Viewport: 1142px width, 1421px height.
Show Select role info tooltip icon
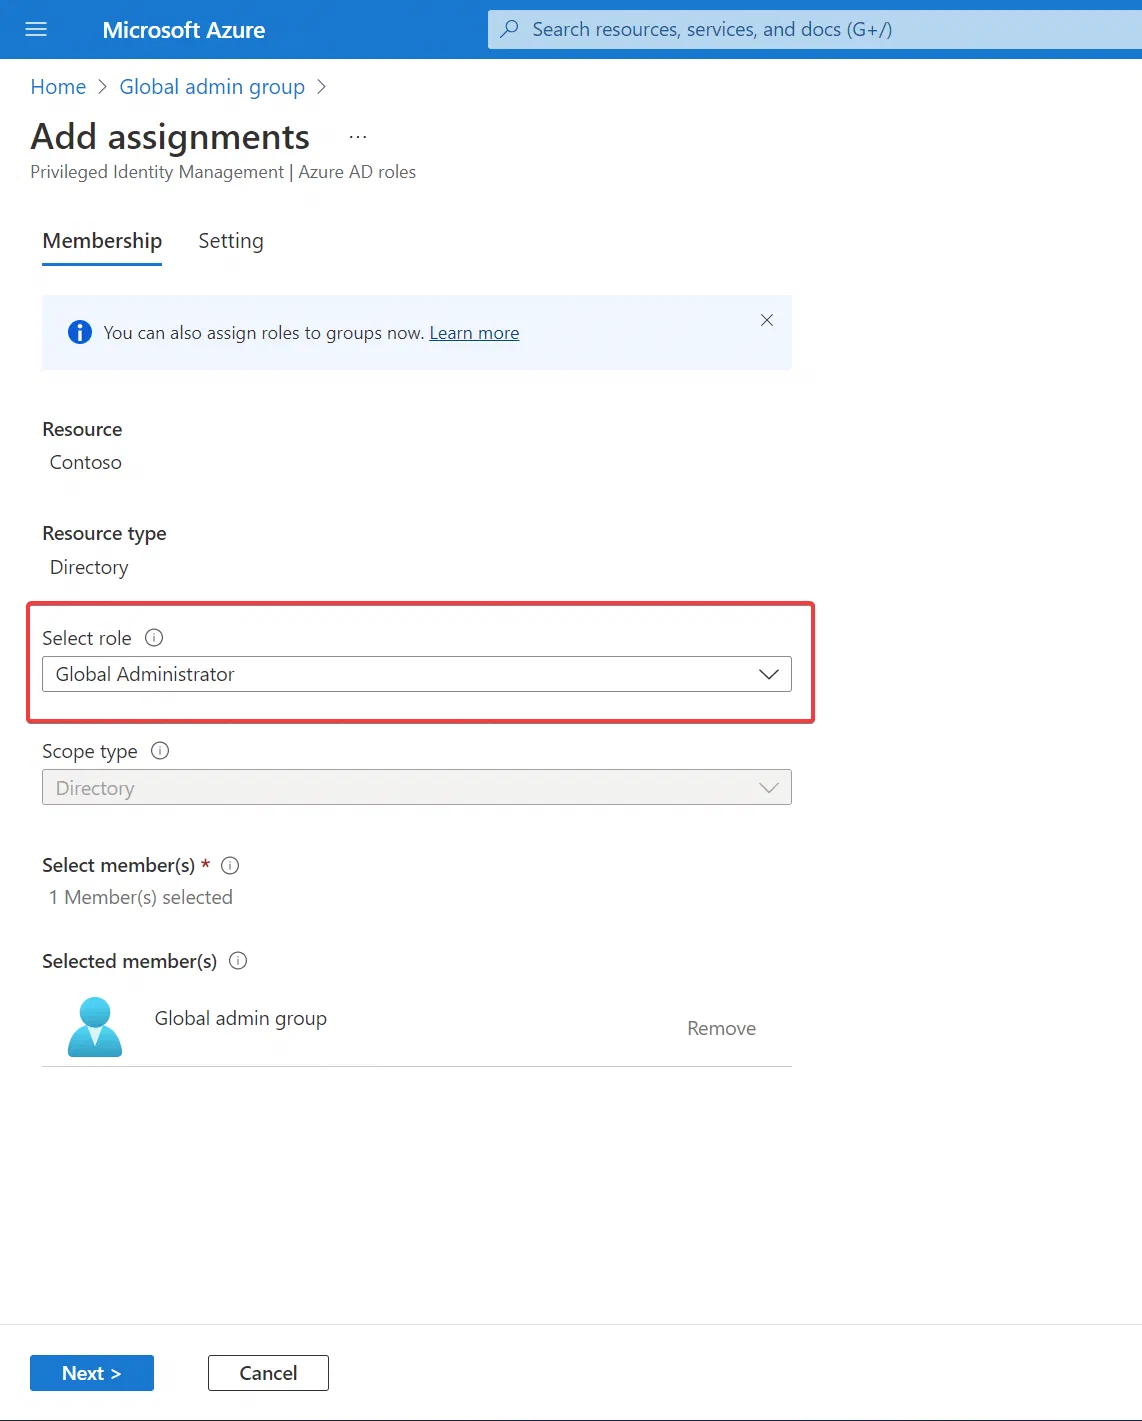pos(154,637)
